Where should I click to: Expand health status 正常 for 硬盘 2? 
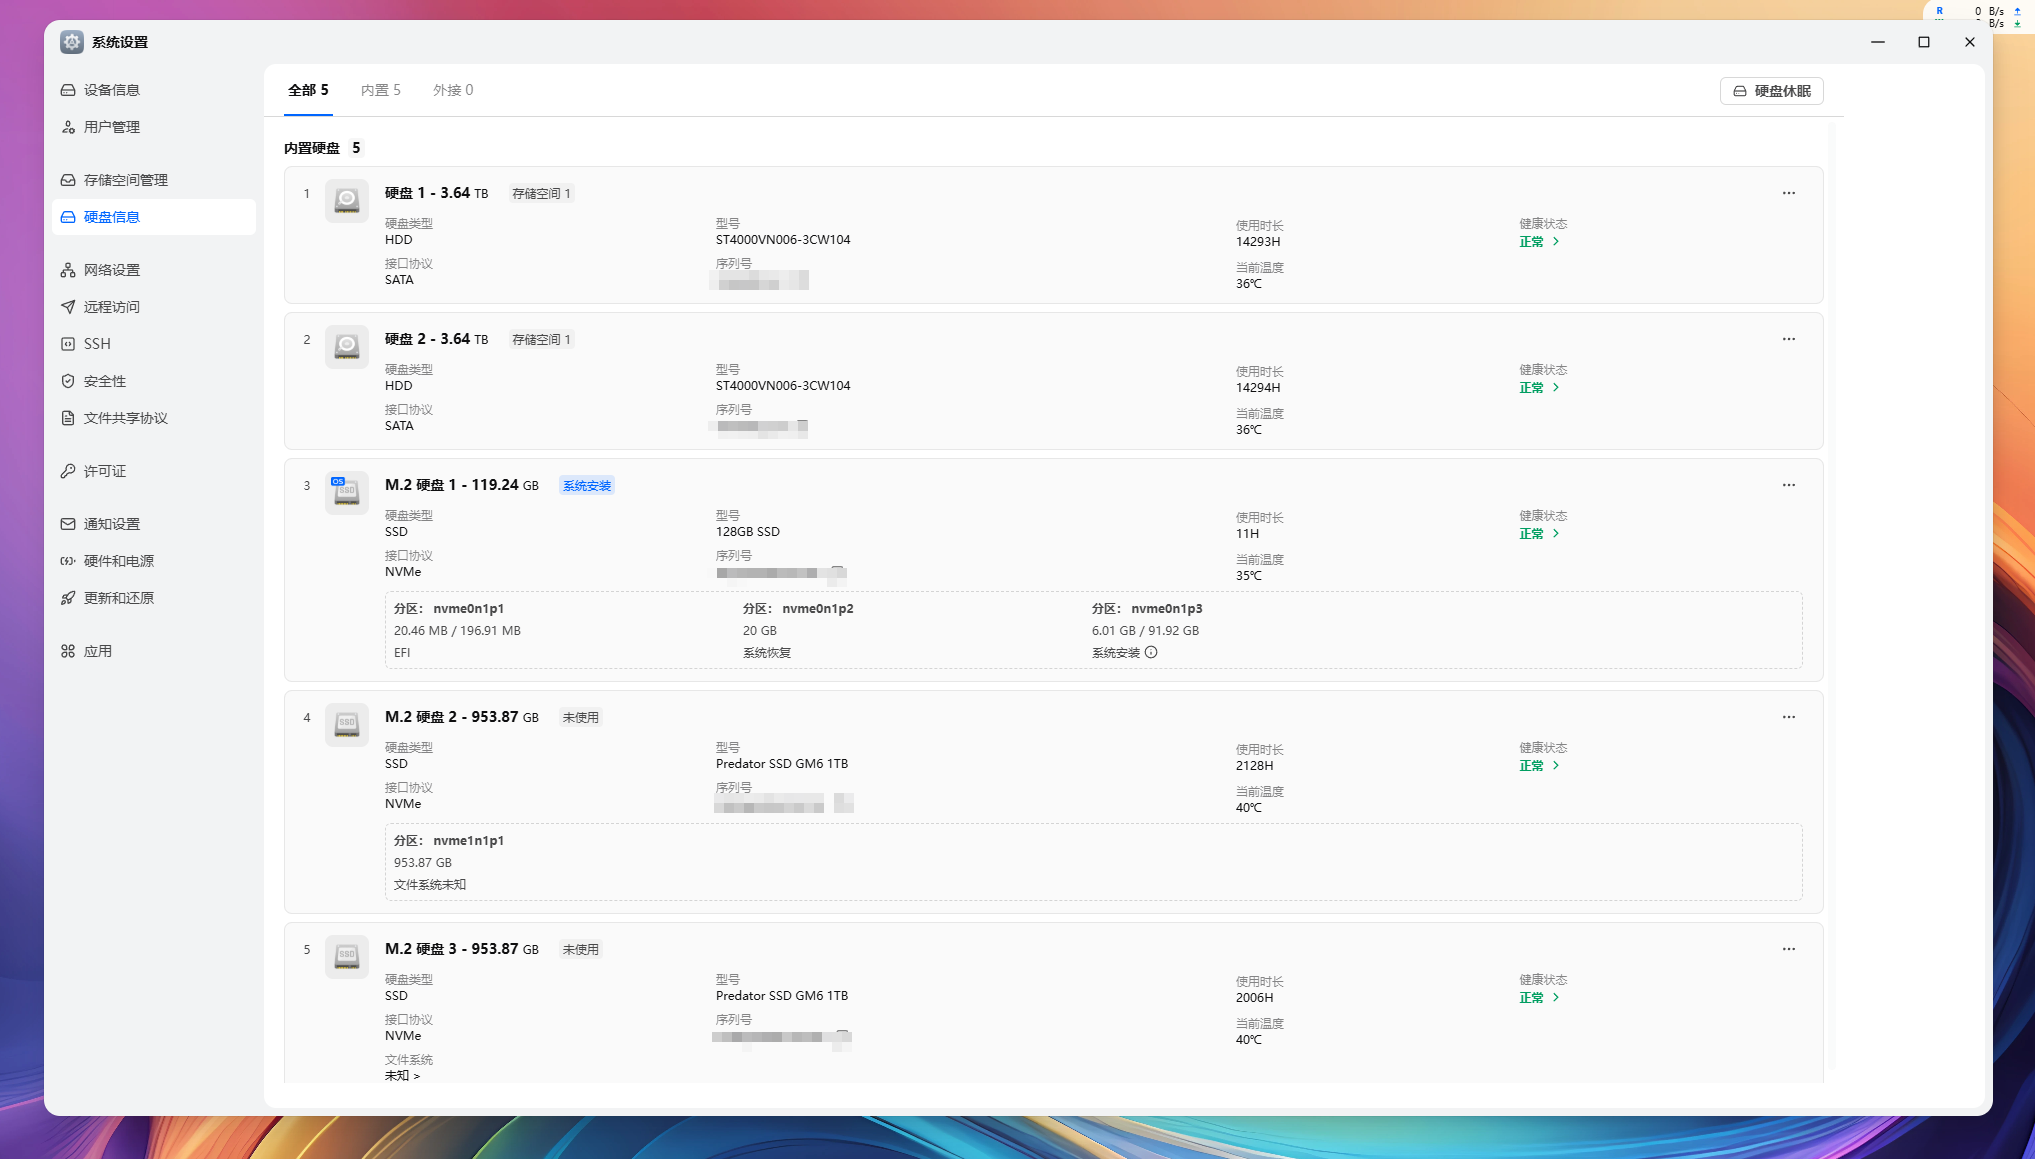[1539, 388]
